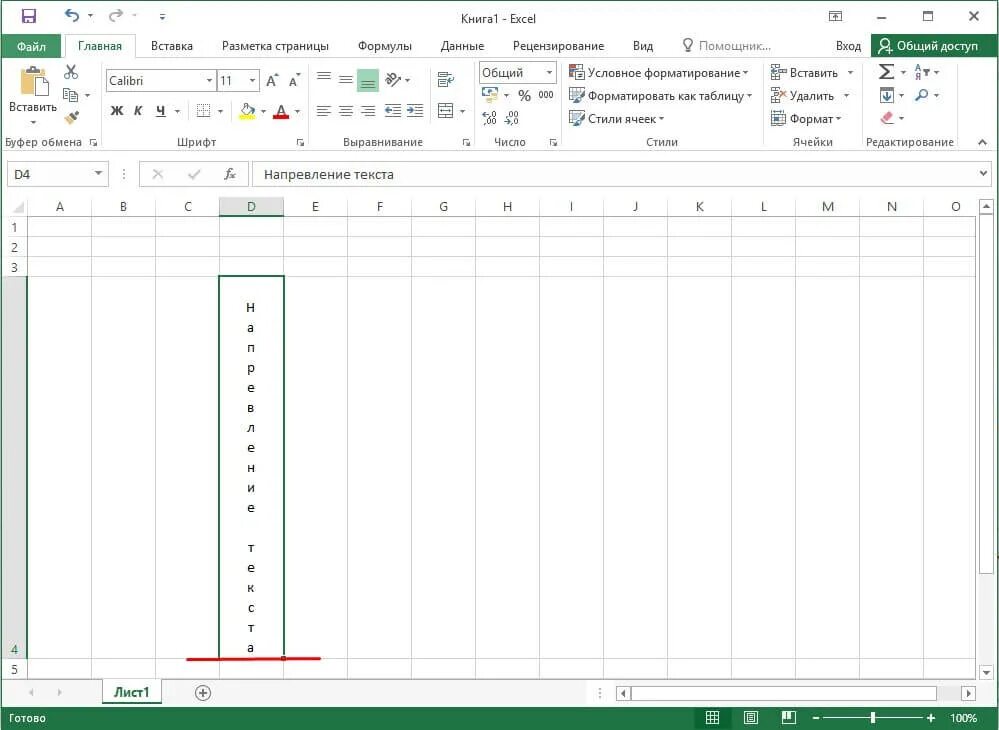
Task: Switch to the Данные tab
Action: pyautogui.click(x=462, y=46)
